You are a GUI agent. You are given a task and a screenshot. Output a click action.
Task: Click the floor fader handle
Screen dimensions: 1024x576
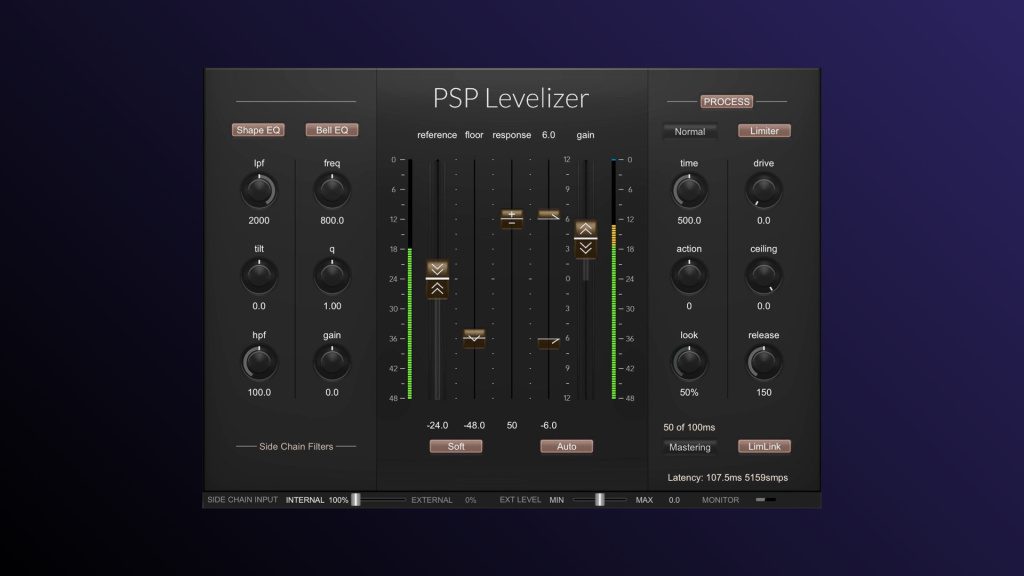[474, 338]
